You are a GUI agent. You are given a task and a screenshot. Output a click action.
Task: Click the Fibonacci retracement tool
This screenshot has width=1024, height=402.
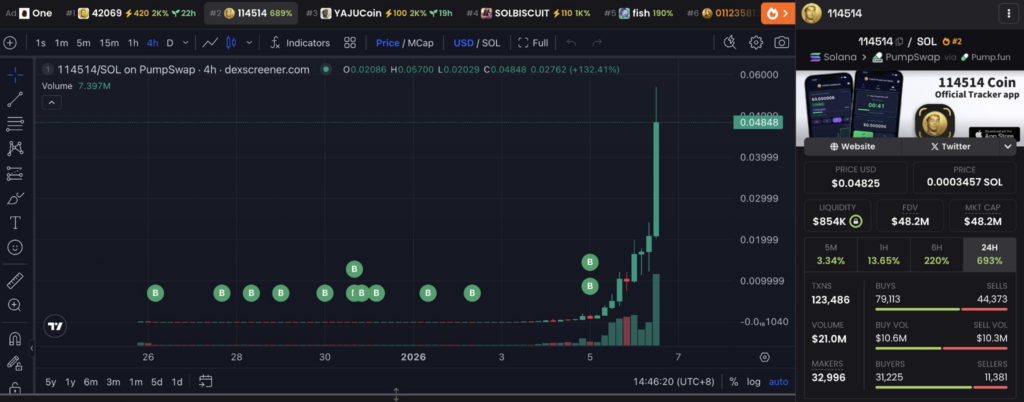click(x=15, y=123)
